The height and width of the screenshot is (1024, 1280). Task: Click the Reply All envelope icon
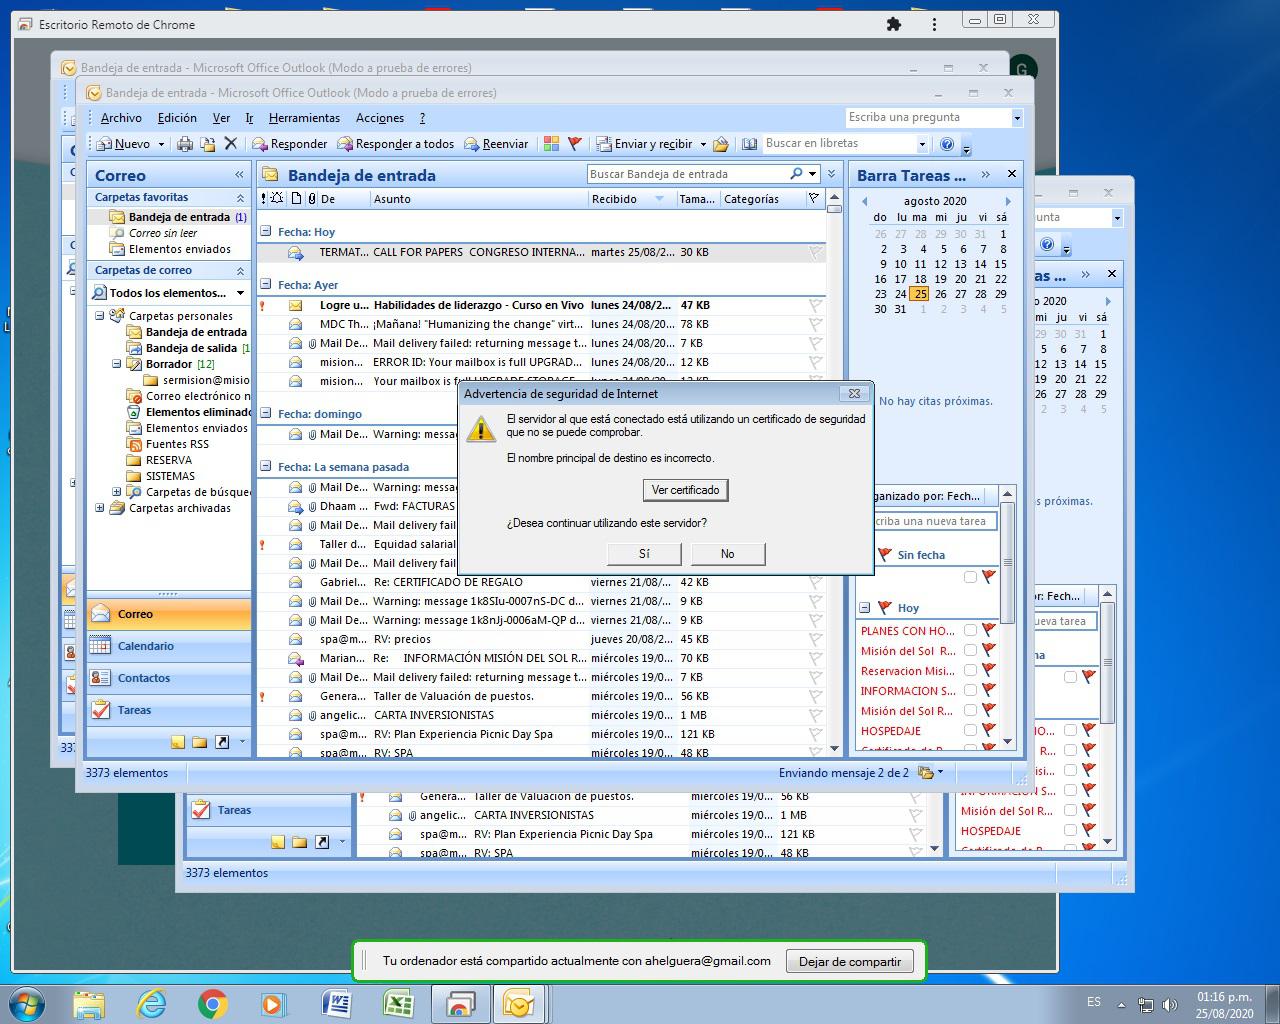(x=346, y=144)
